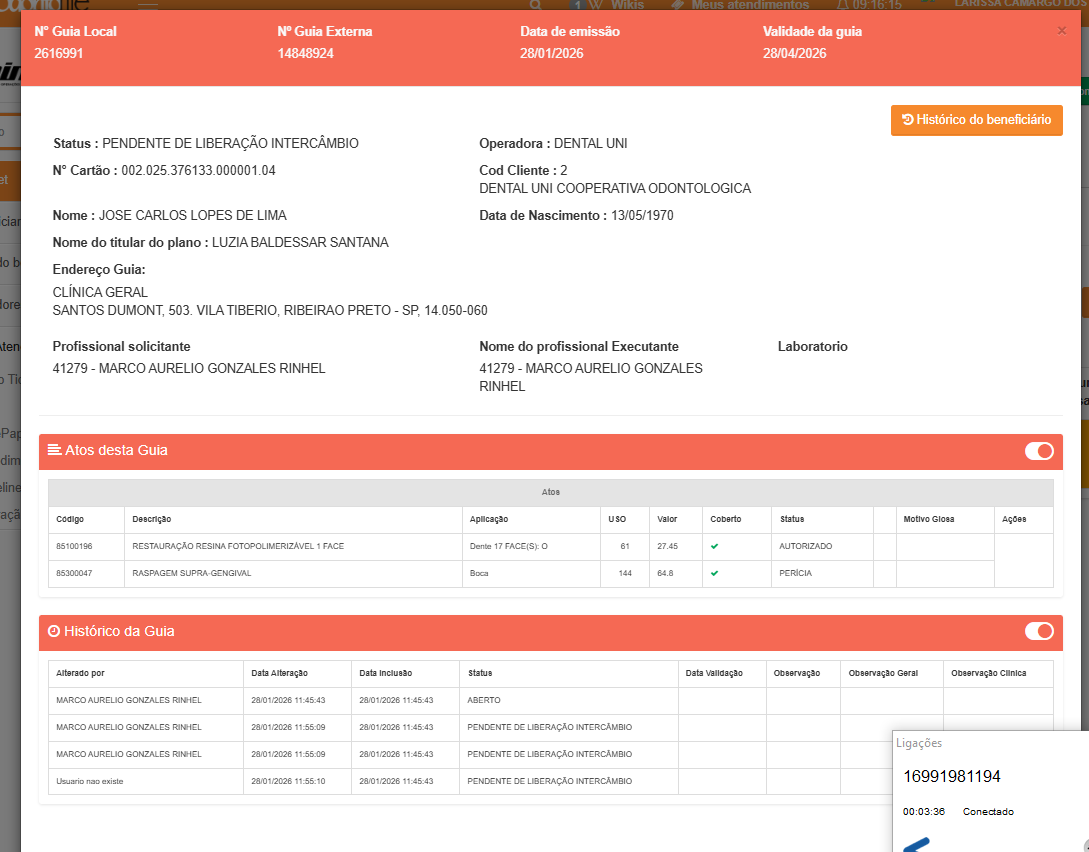The width and height of the screenshot is (1089, 852).
Task: Expand the Larissa Camargo user menu
Action: point(1020,5)
